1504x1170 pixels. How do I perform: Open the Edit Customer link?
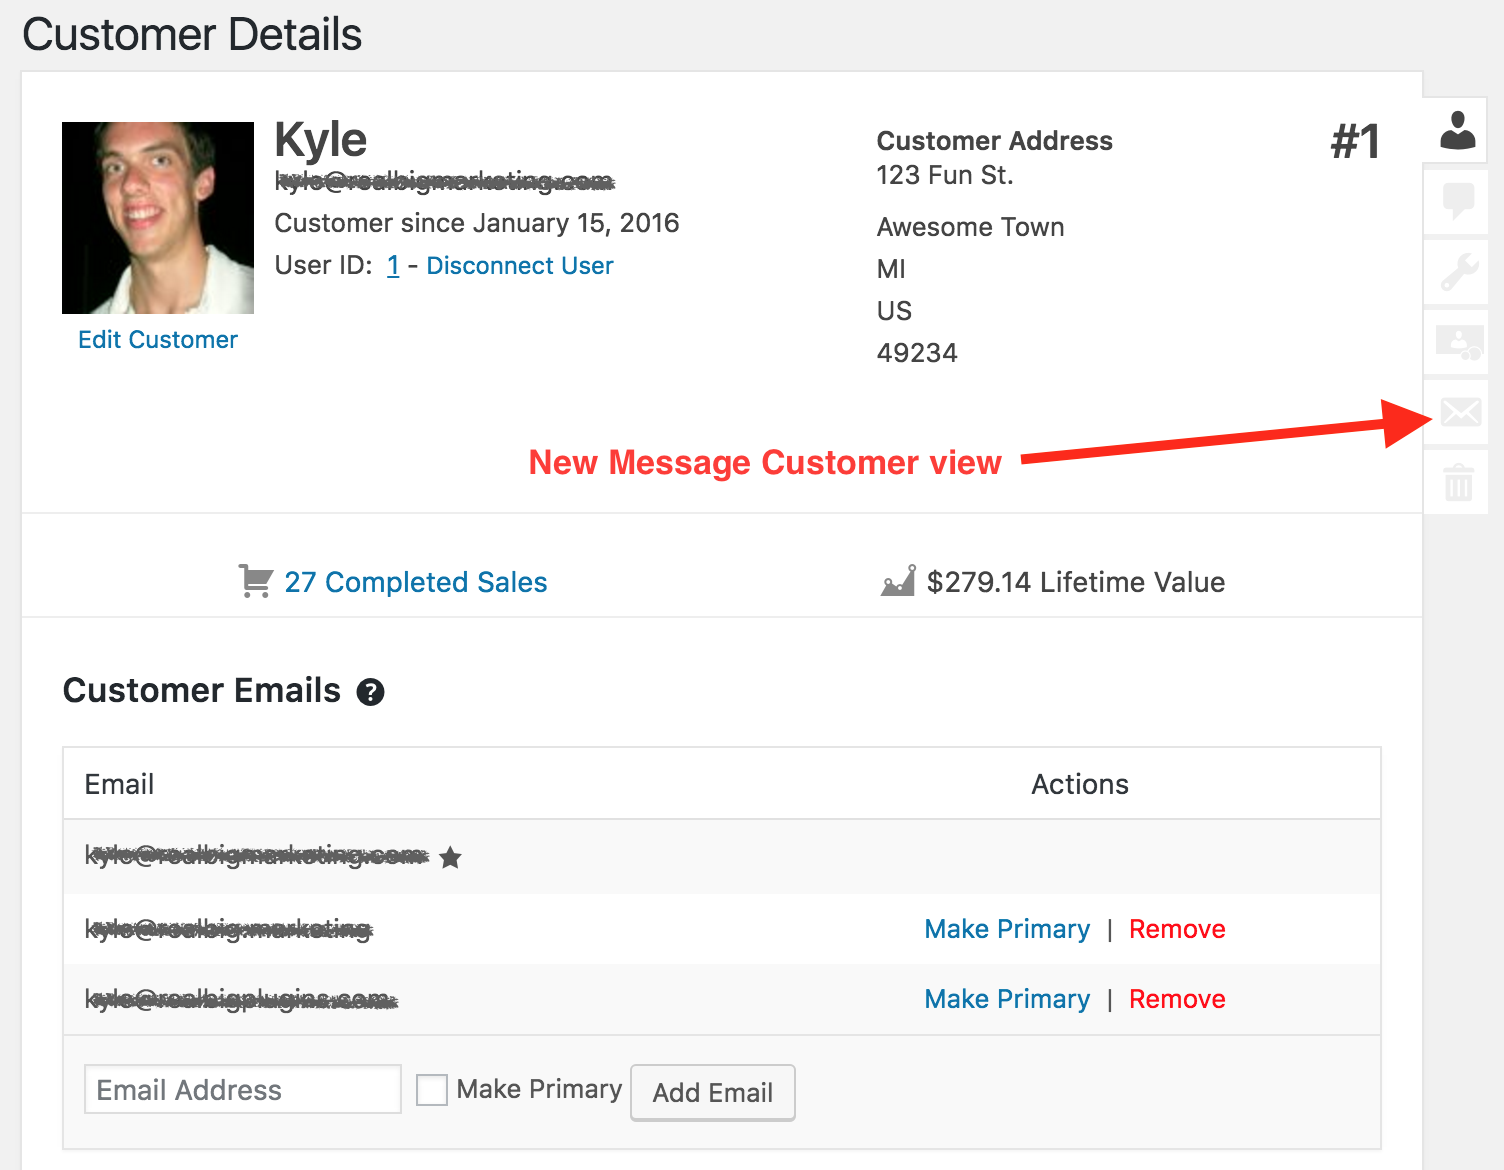click(158, 340)
